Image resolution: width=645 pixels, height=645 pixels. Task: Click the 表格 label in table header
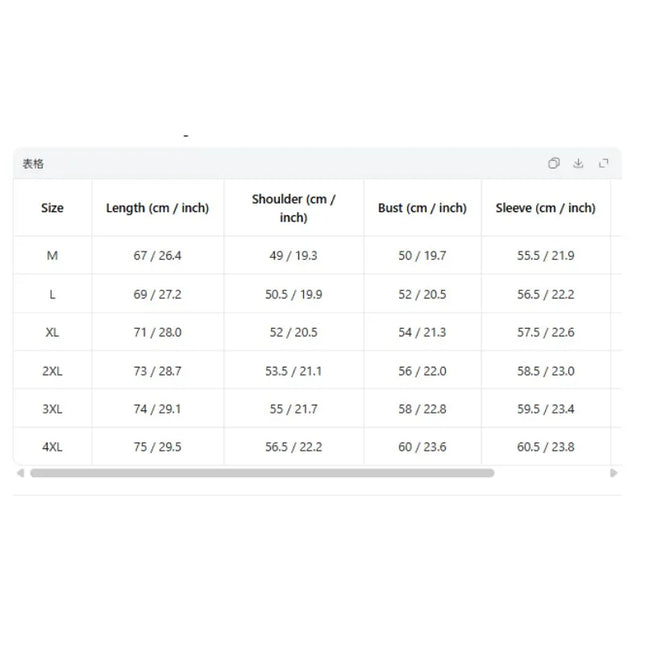(x=33, y=164)
